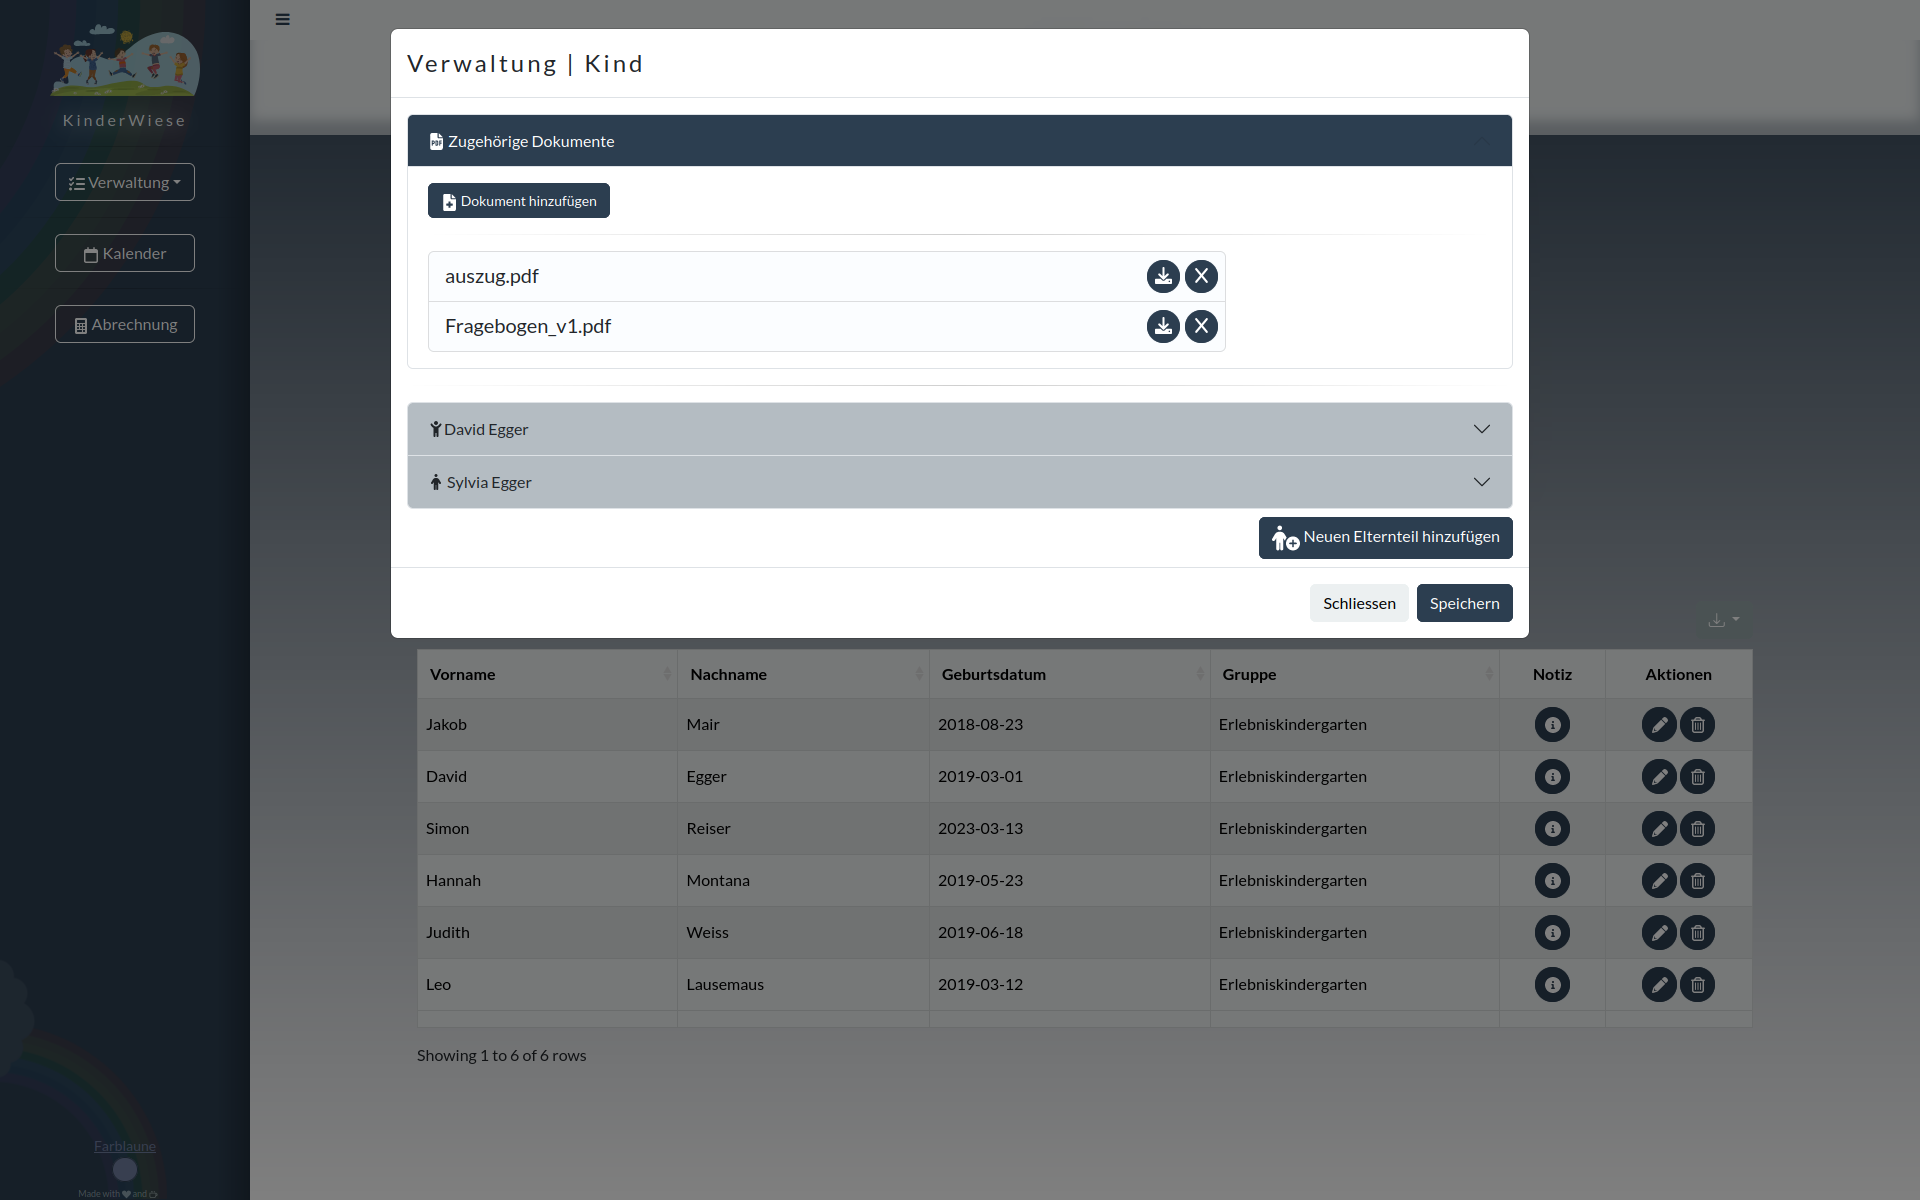This screenshot has height=1200, width=1920.
Task: Sort table by Geburtsdatum column
Action: [x=1070, y=674]
